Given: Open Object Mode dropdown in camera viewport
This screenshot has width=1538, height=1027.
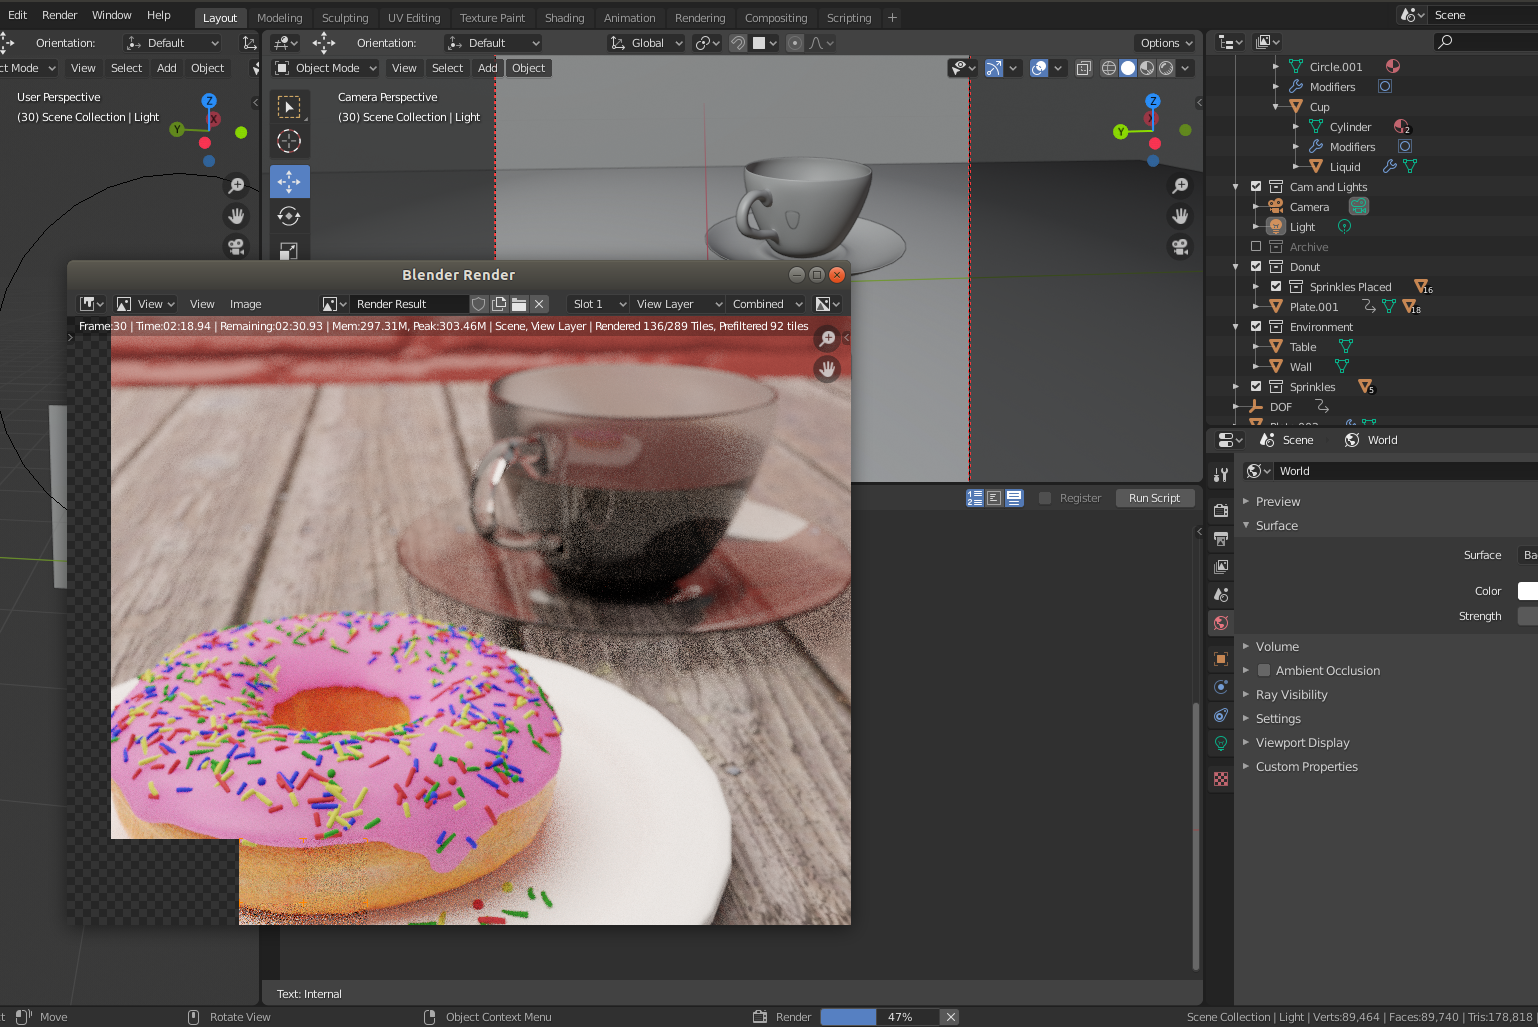Looking at the screenshot, I should point(326,68).
